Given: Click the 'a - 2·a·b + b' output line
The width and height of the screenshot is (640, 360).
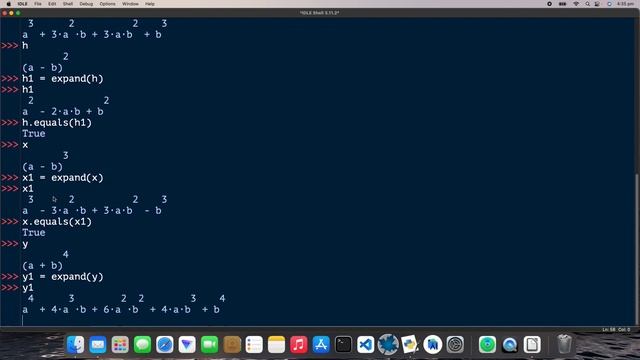Looking at the screenshot, I should (x=63, y=111).
